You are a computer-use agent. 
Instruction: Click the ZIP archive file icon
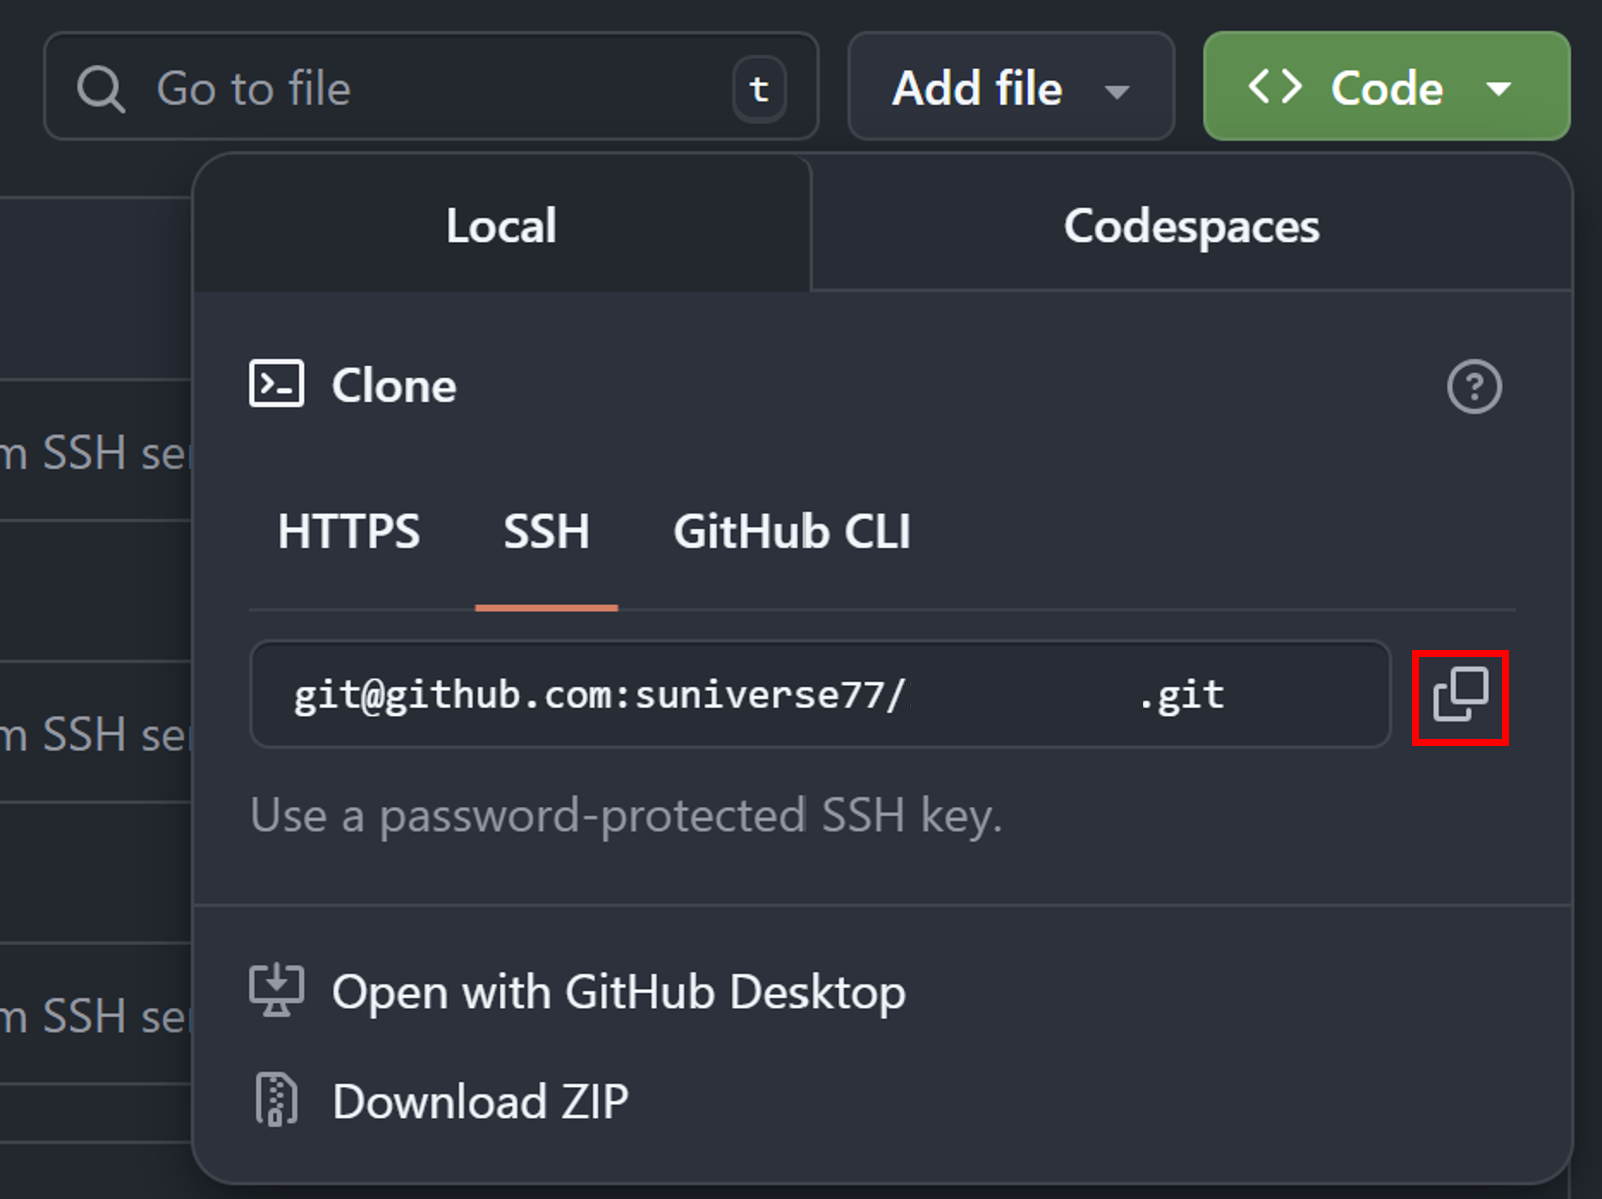[x=276, y=1100]
